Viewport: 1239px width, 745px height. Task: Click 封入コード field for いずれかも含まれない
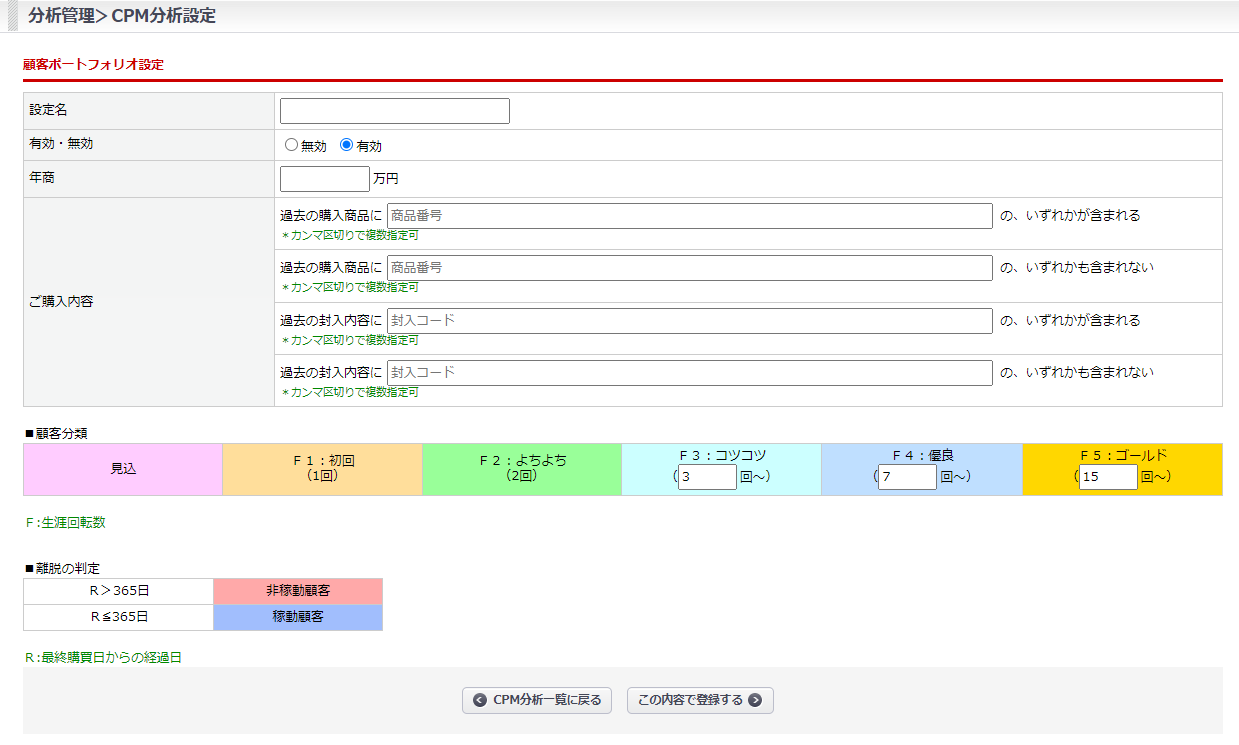689,373
